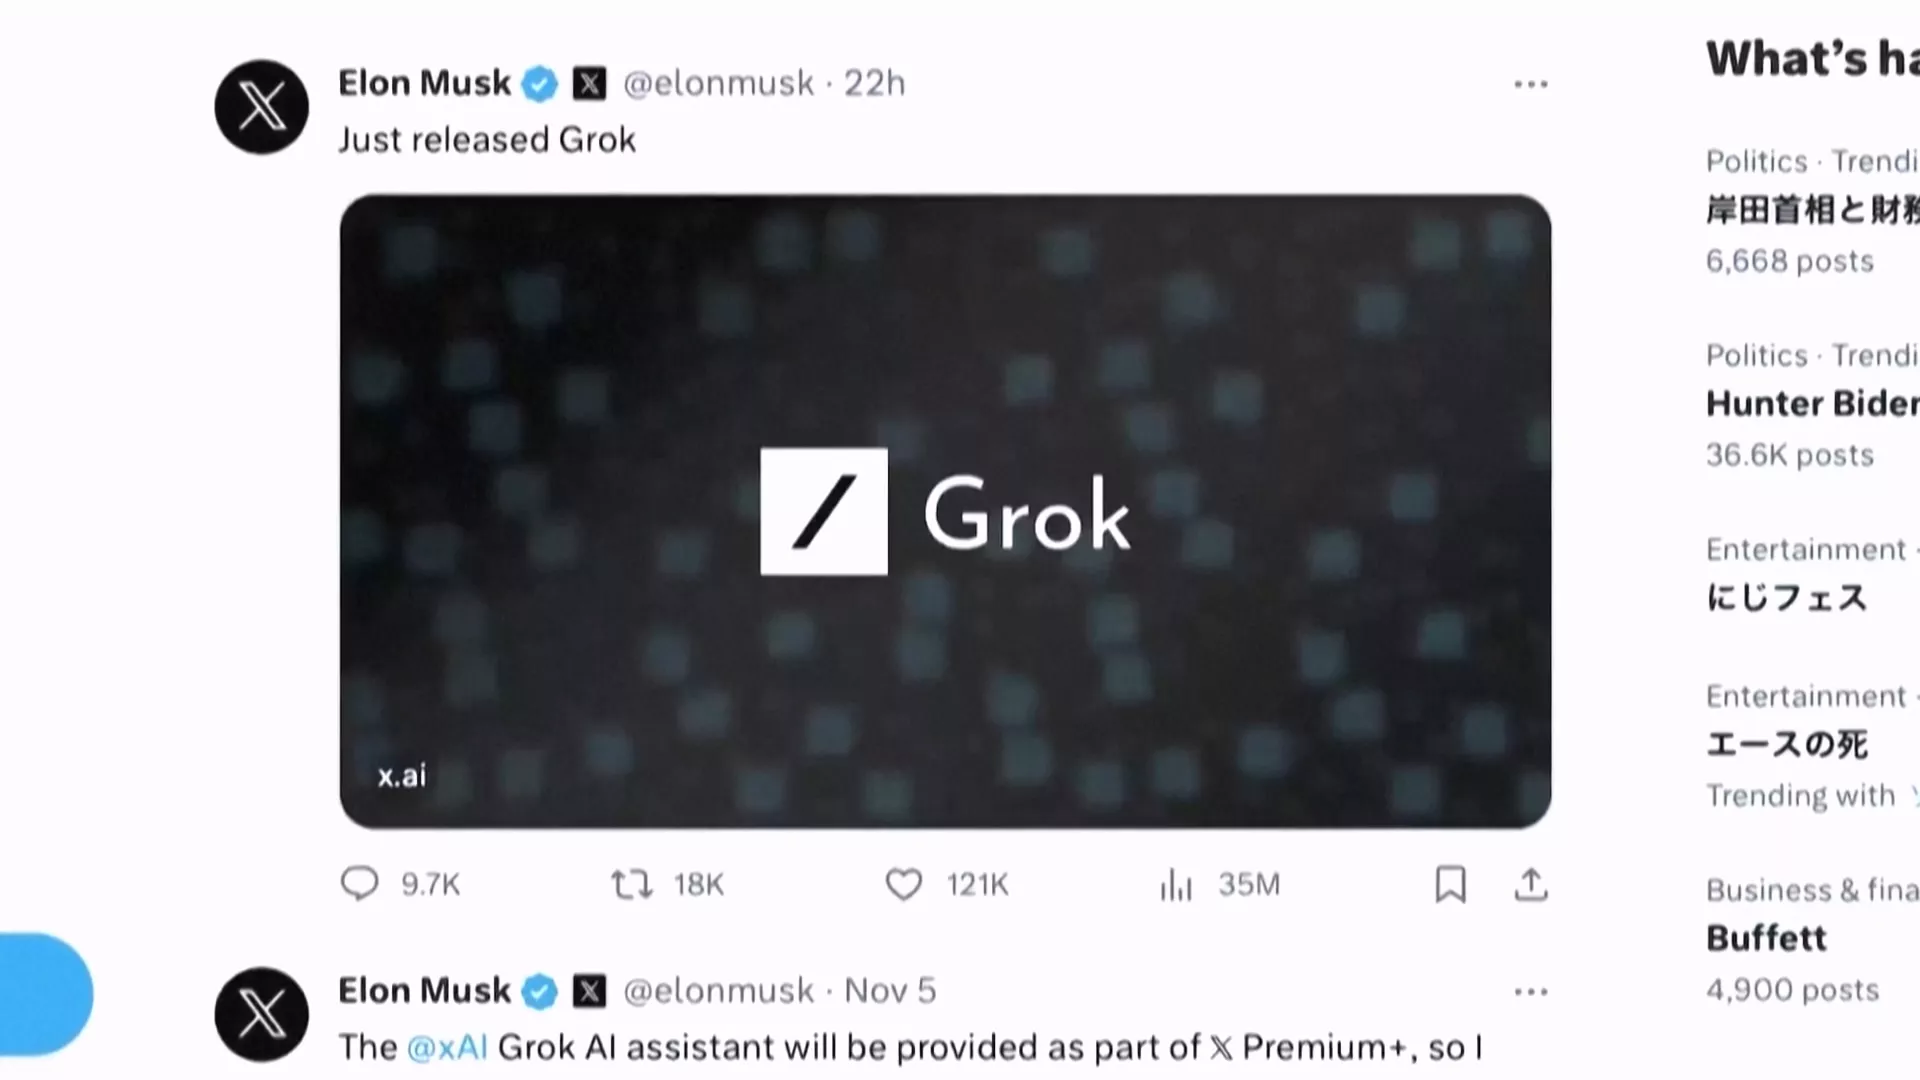Click the blue Post button at left edge
The height and width of the screenshot is (1080, 1920).
click(x=45, y=994)
